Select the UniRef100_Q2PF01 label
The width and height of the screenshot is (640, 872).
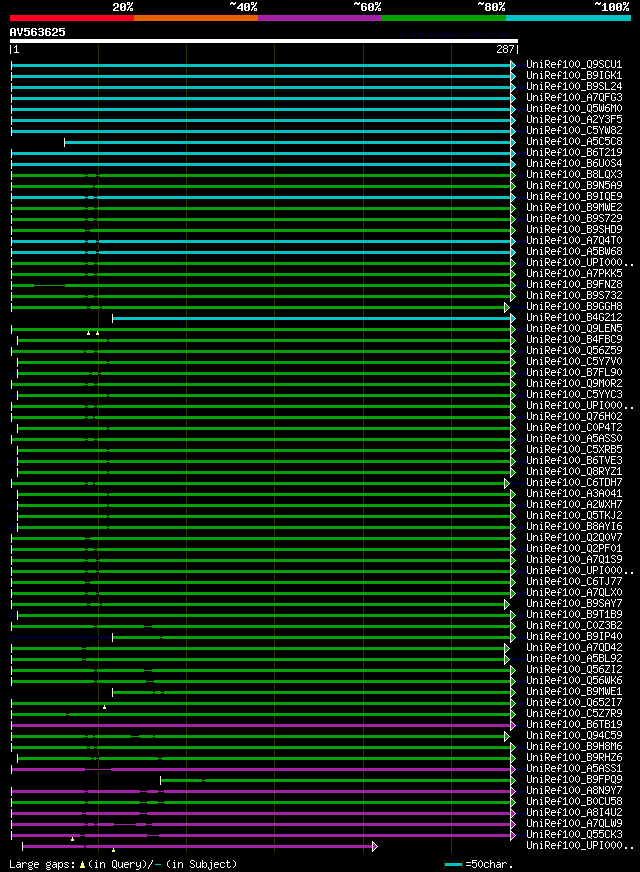point(574,549)
